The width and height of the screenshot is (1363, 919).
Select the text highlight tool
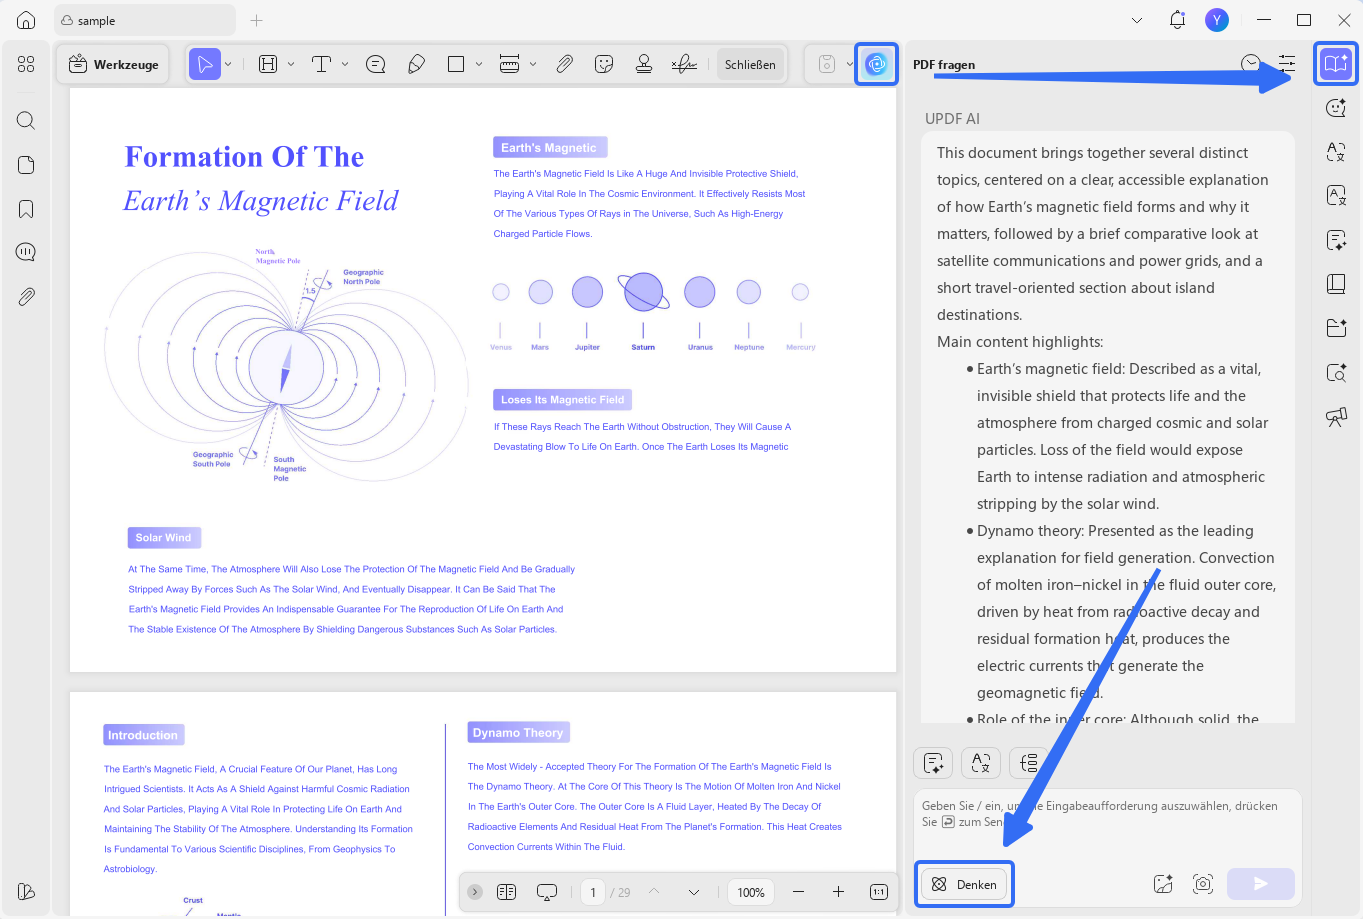coord(268,64)
